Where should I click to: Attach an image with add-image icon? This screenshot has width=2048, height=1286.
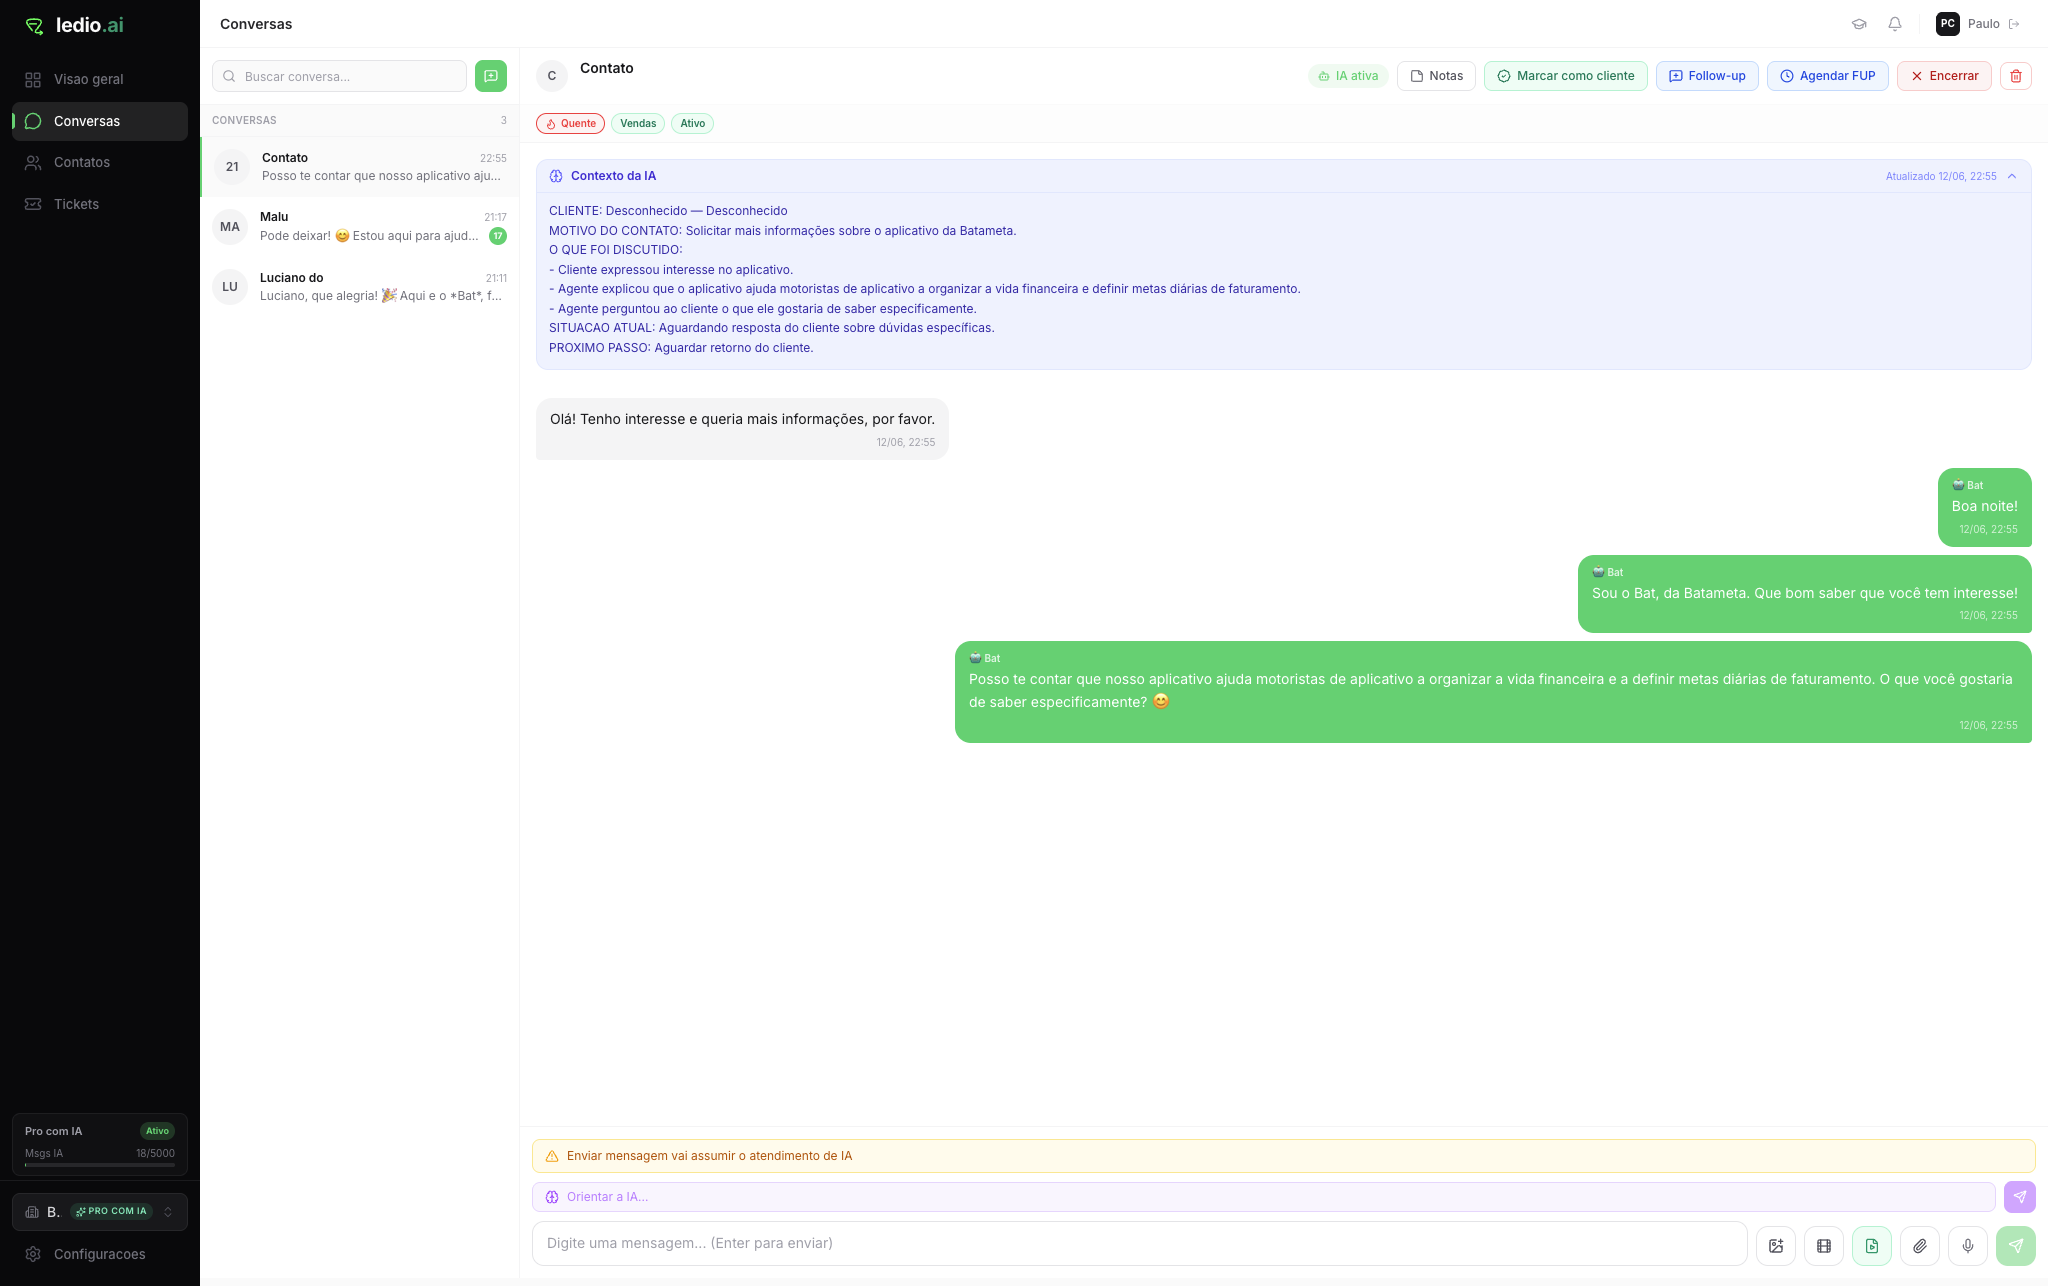[1776, 1246]
